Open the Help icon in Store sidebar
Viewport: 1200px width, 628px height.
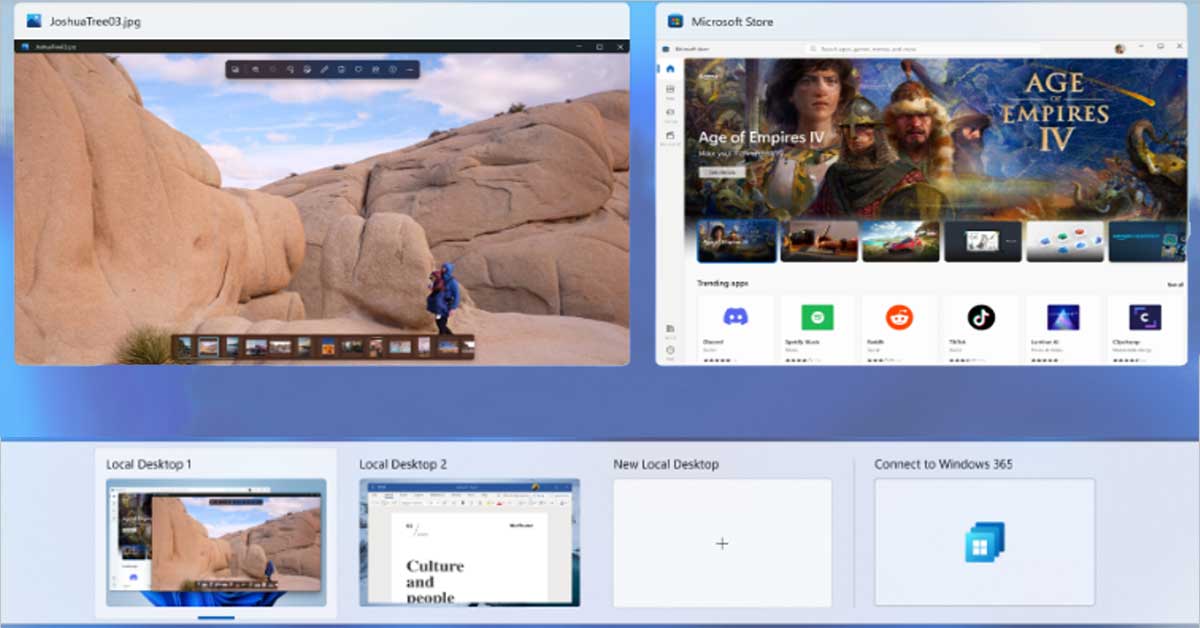670,350
